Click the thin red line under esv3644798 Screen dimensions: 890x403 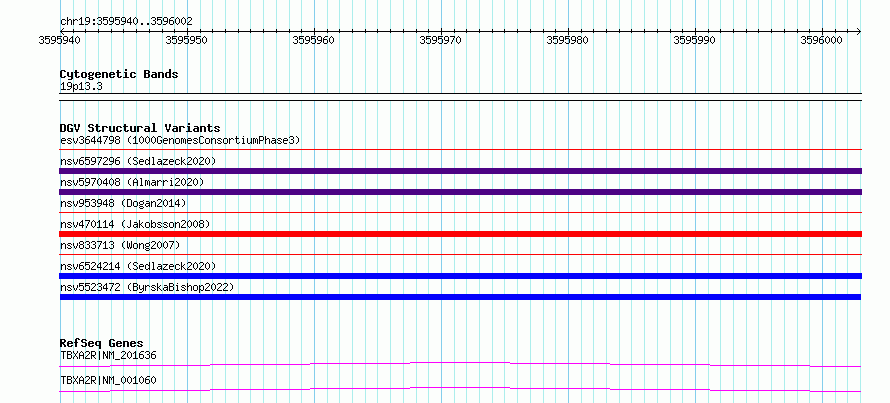[x=460, y=150]
